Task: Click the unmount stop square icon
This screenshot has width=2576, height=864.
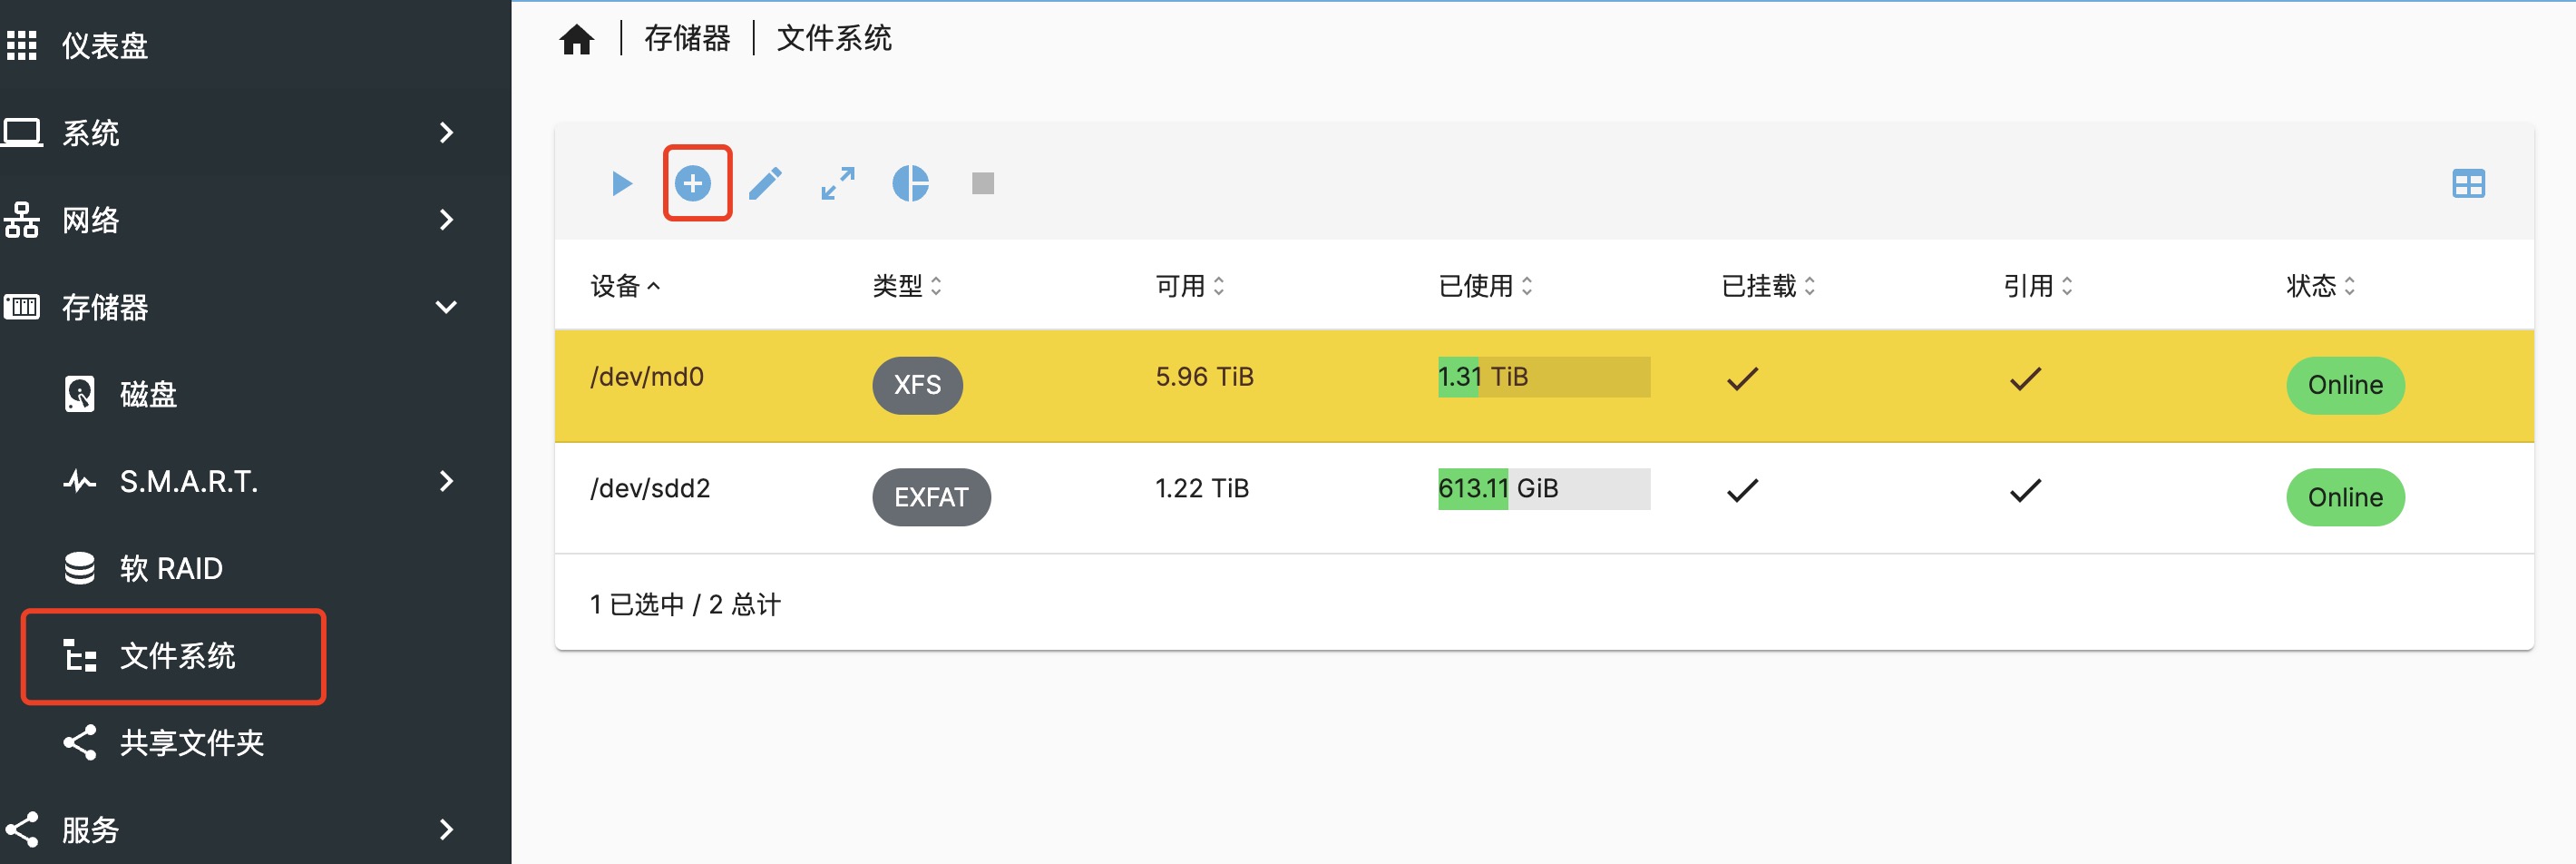Action: (x=983, y=184)
